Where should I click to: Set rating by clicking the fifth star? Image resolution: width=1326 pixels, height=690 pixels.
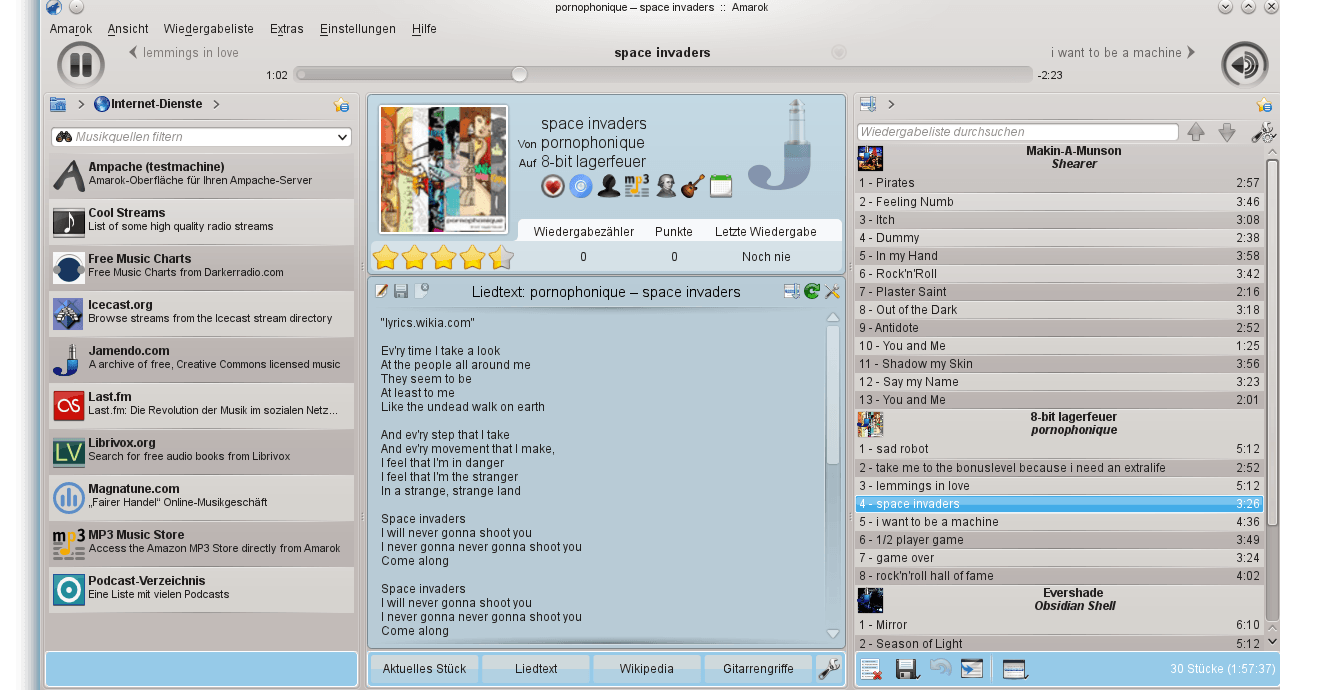point(501,258)
